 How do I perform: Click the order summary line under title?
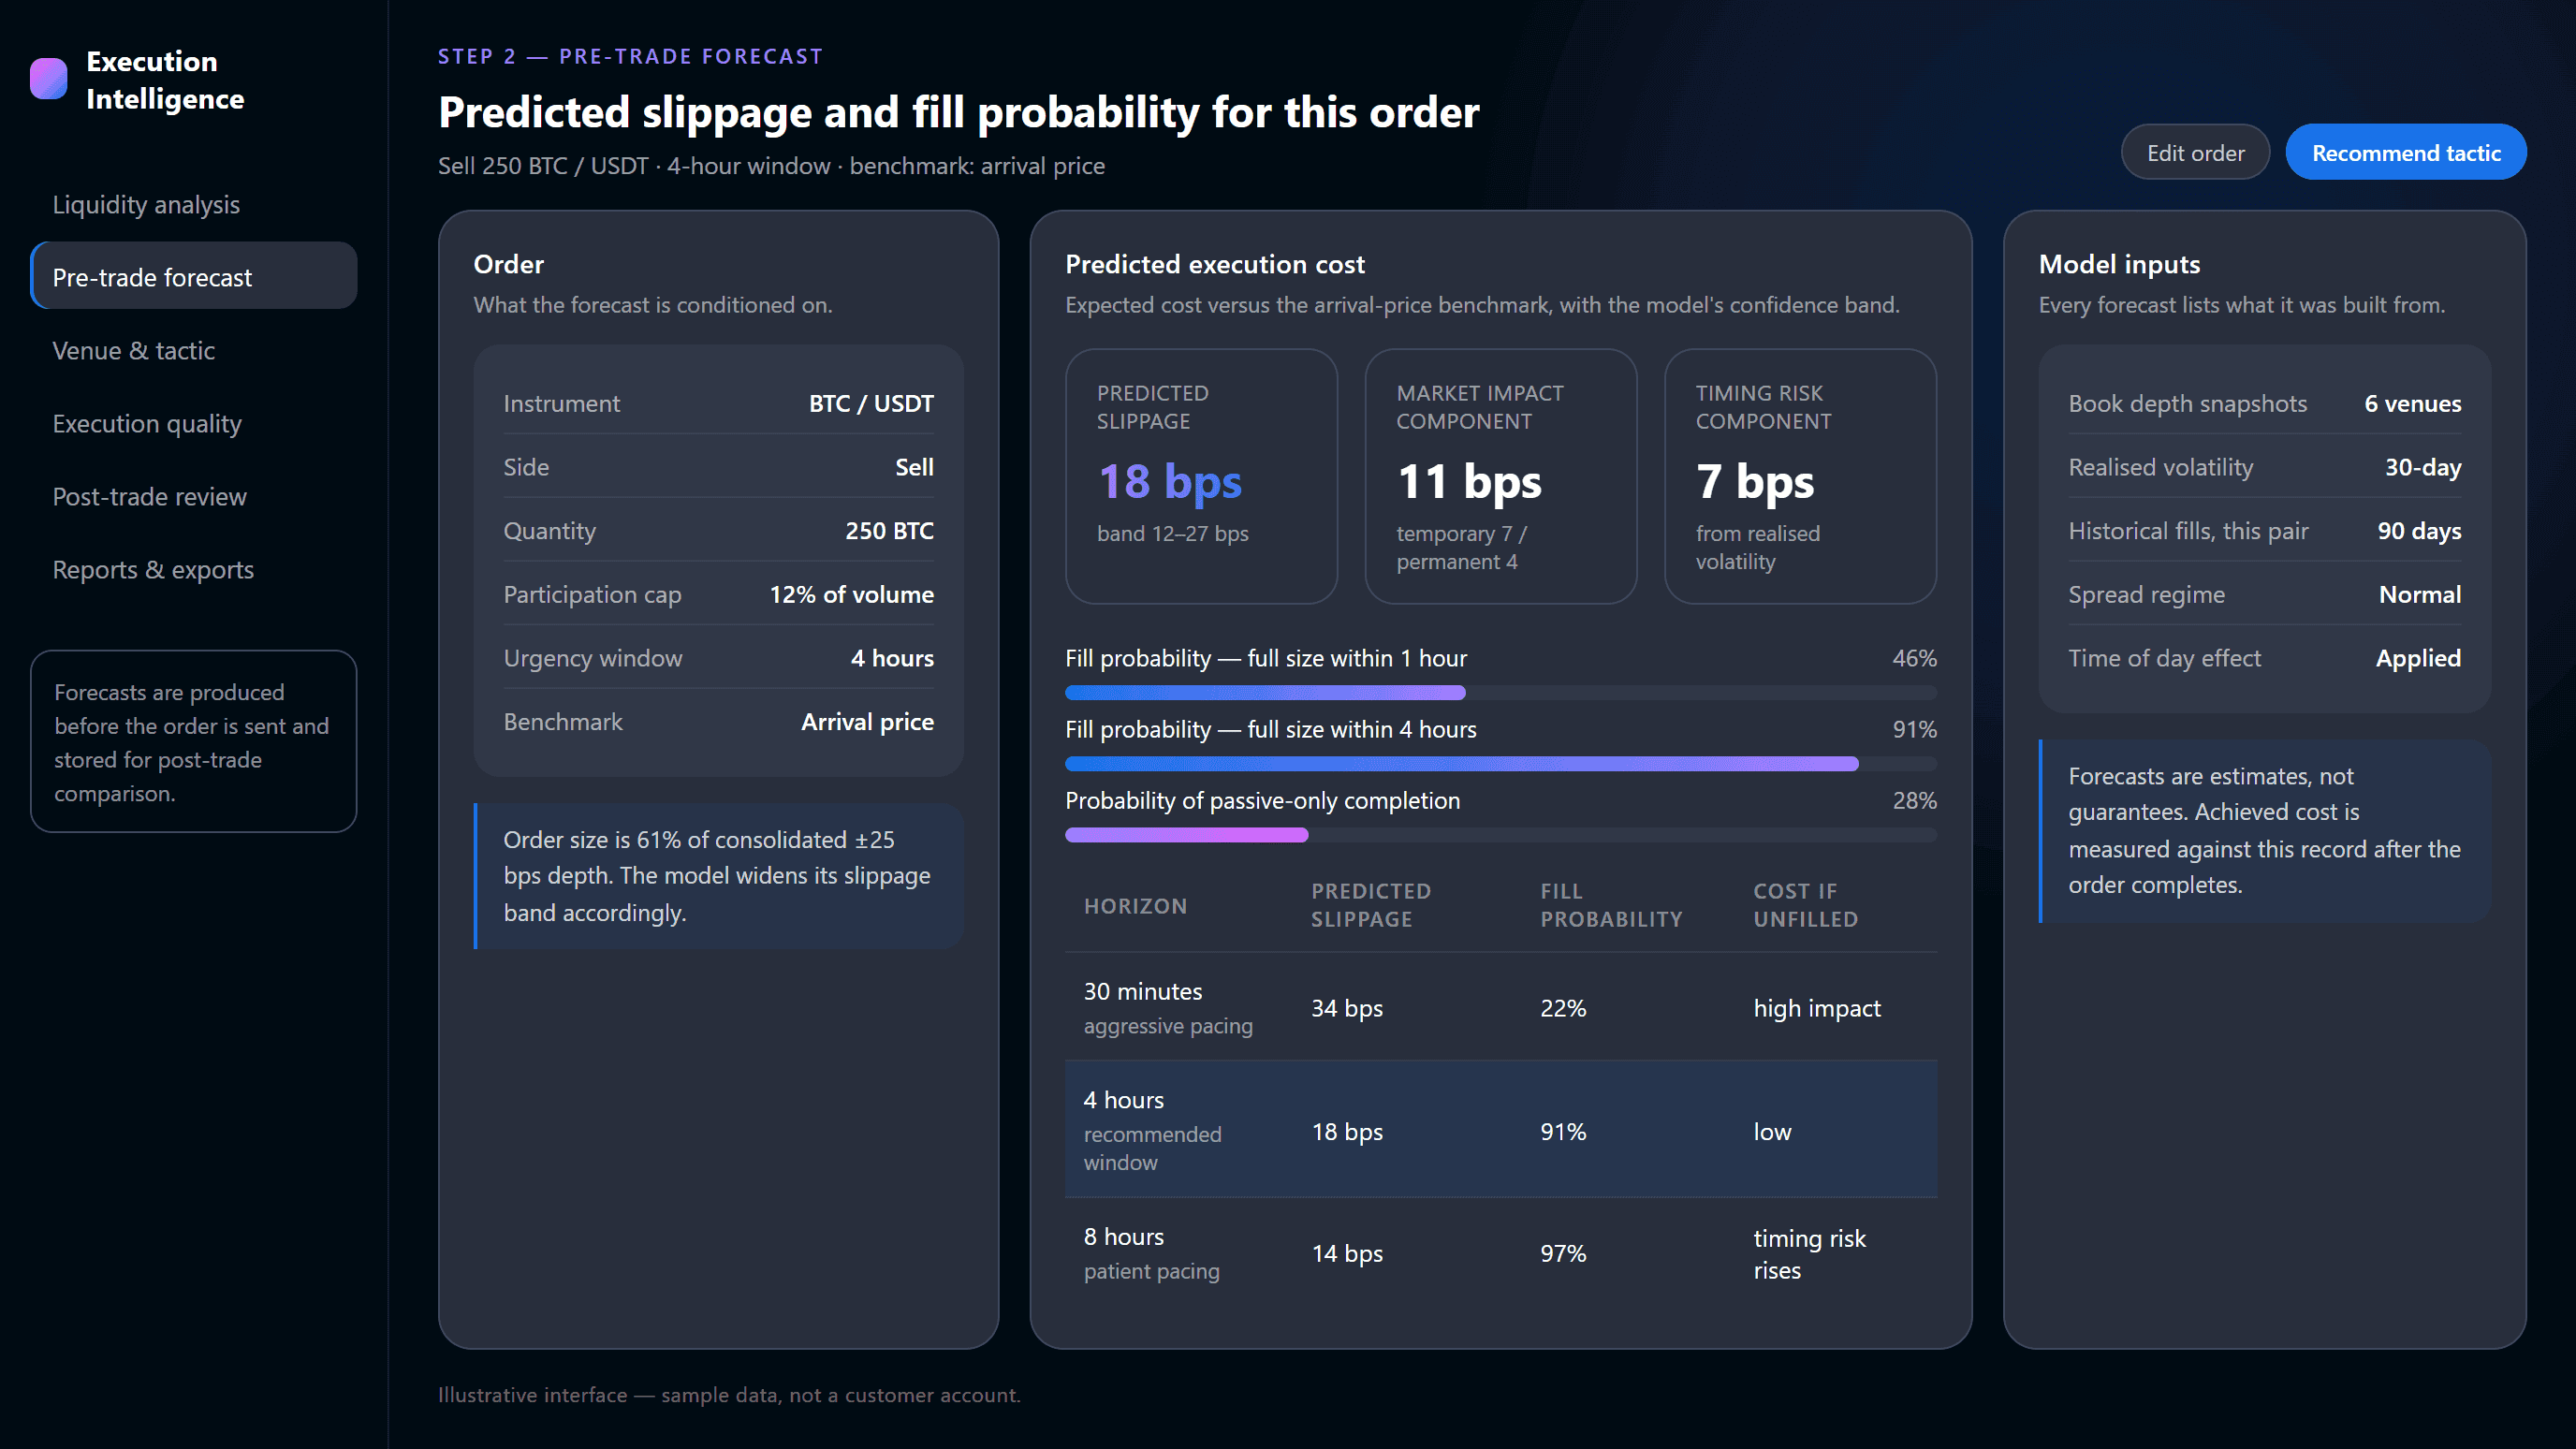click(771, 165)
